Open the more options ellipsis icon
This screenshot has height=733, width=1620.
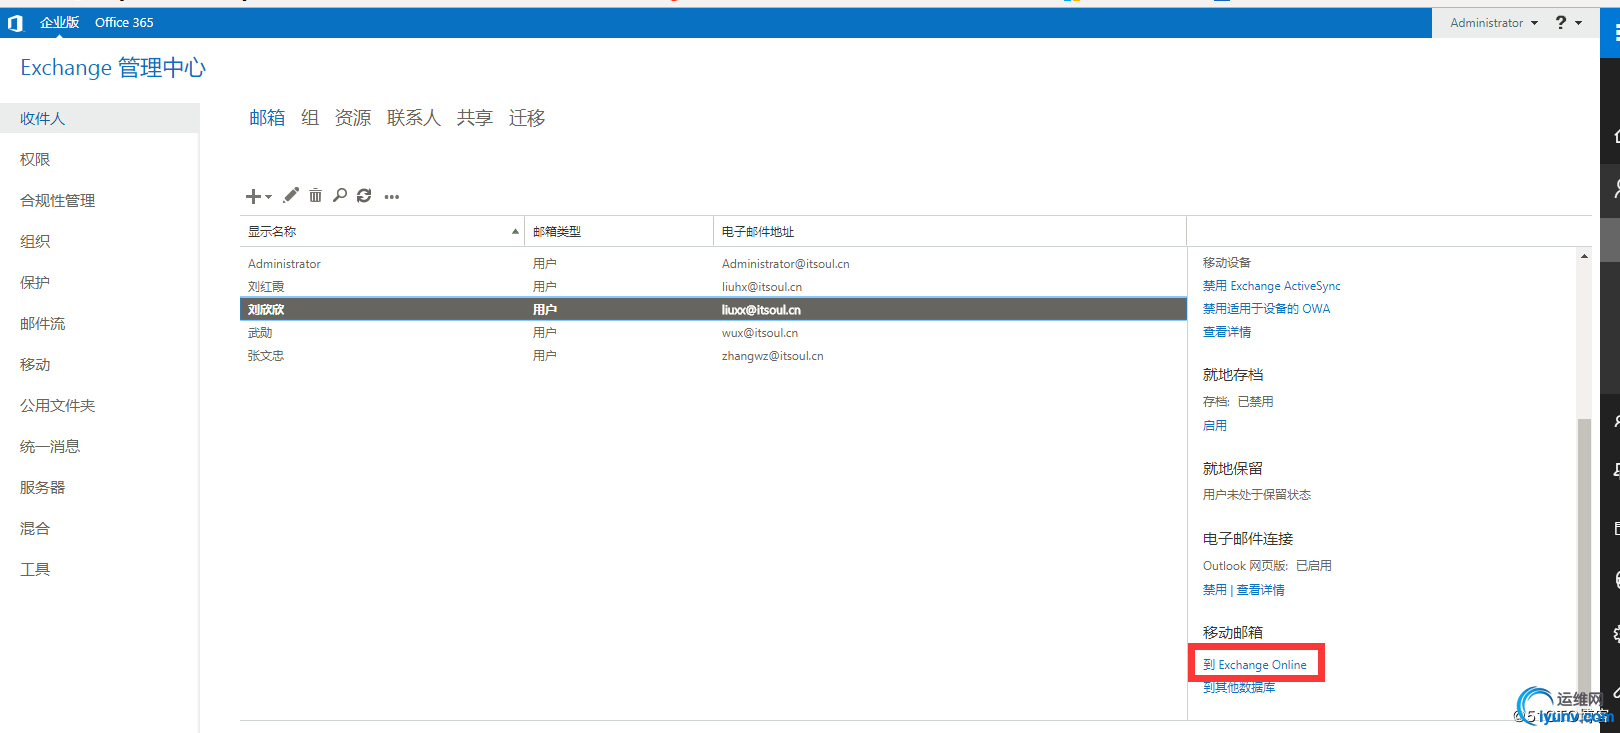(x=392, y=196)
